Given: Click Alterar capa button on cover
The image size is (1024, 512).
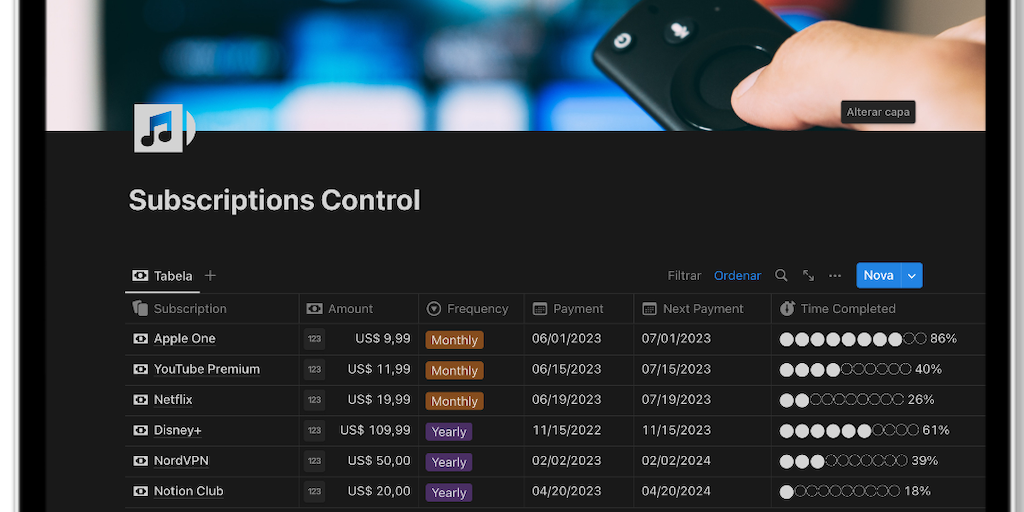Looking at the screenshot, I should point(878,112).
